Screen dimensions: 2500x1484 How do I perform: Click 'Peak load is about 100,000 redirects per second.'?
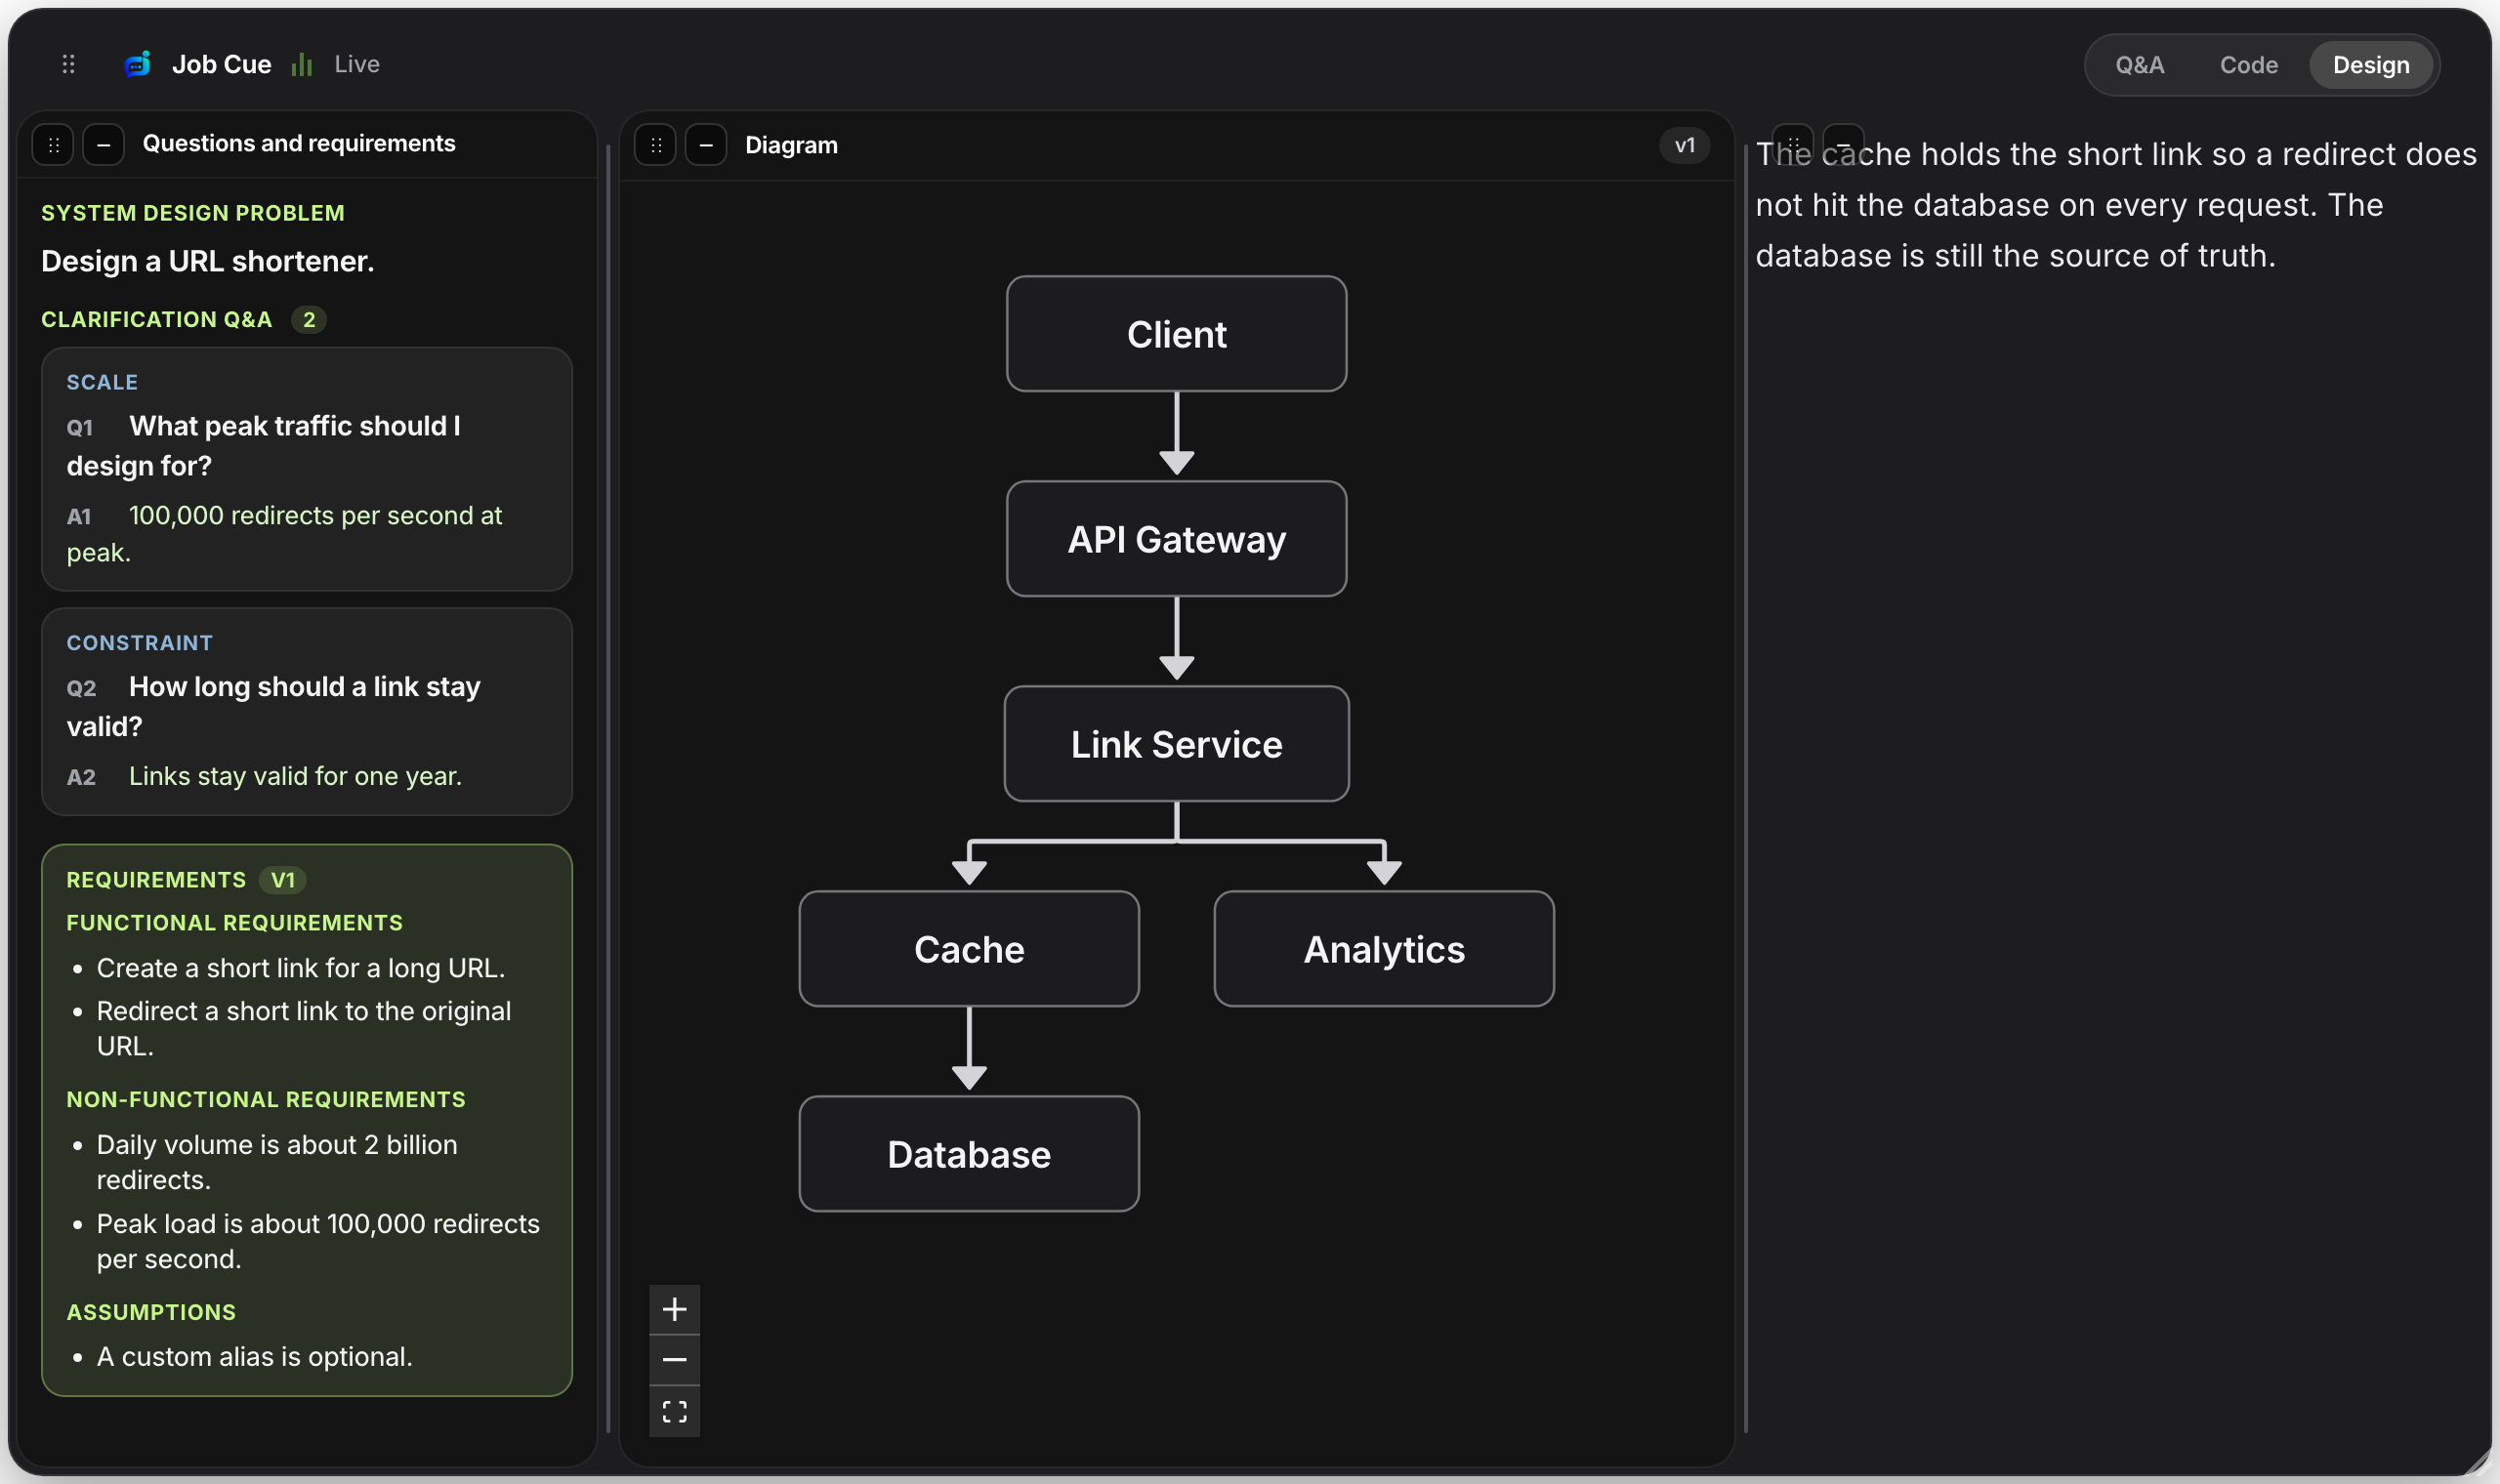pos(318,1242)
